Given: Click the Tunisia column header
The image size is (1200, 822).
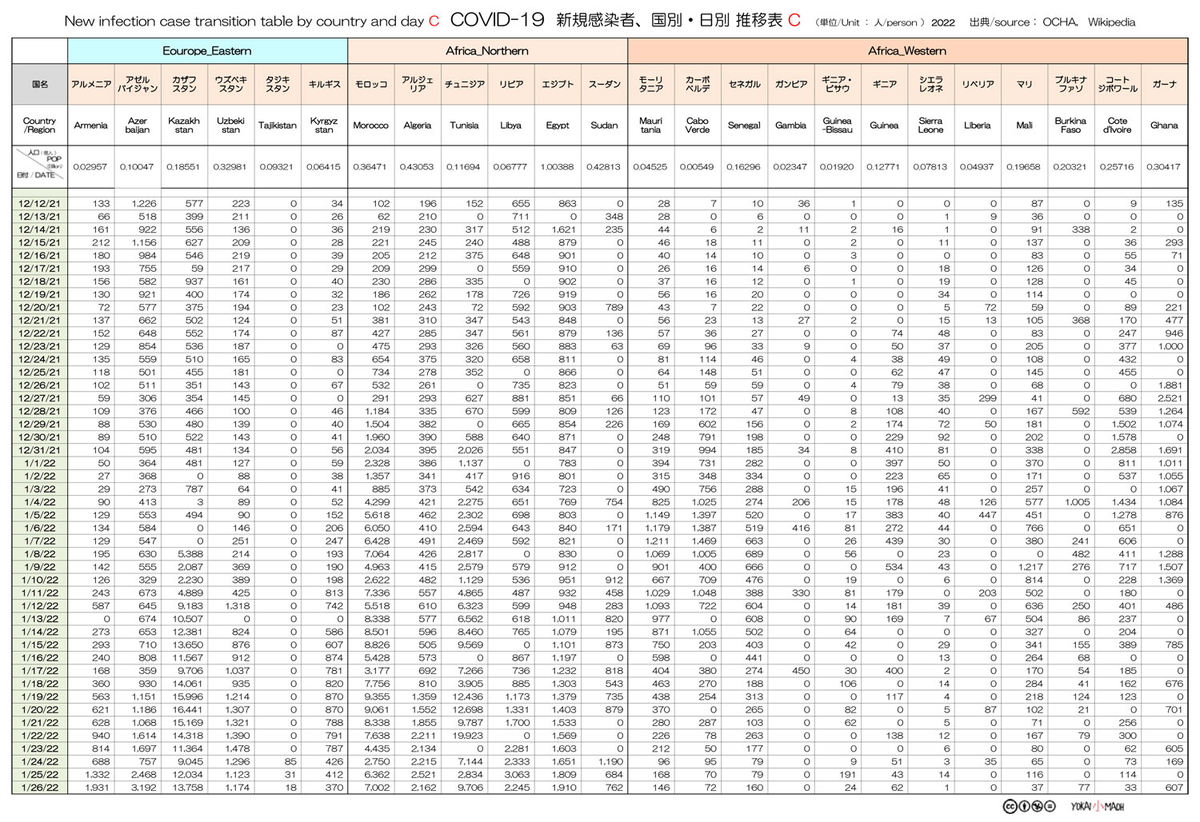Looking at the screenshot, I should tap(464, 125).
